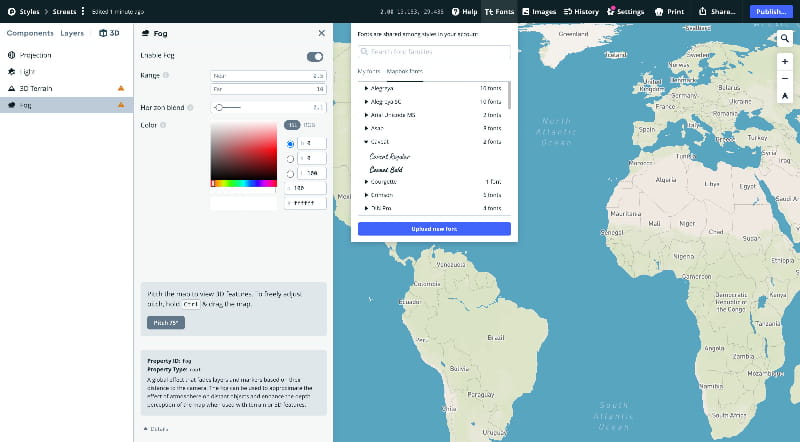Collapse the Caveat font family
Image resolution: width=800 pixels, height=442 pixels.
(366, 142)
